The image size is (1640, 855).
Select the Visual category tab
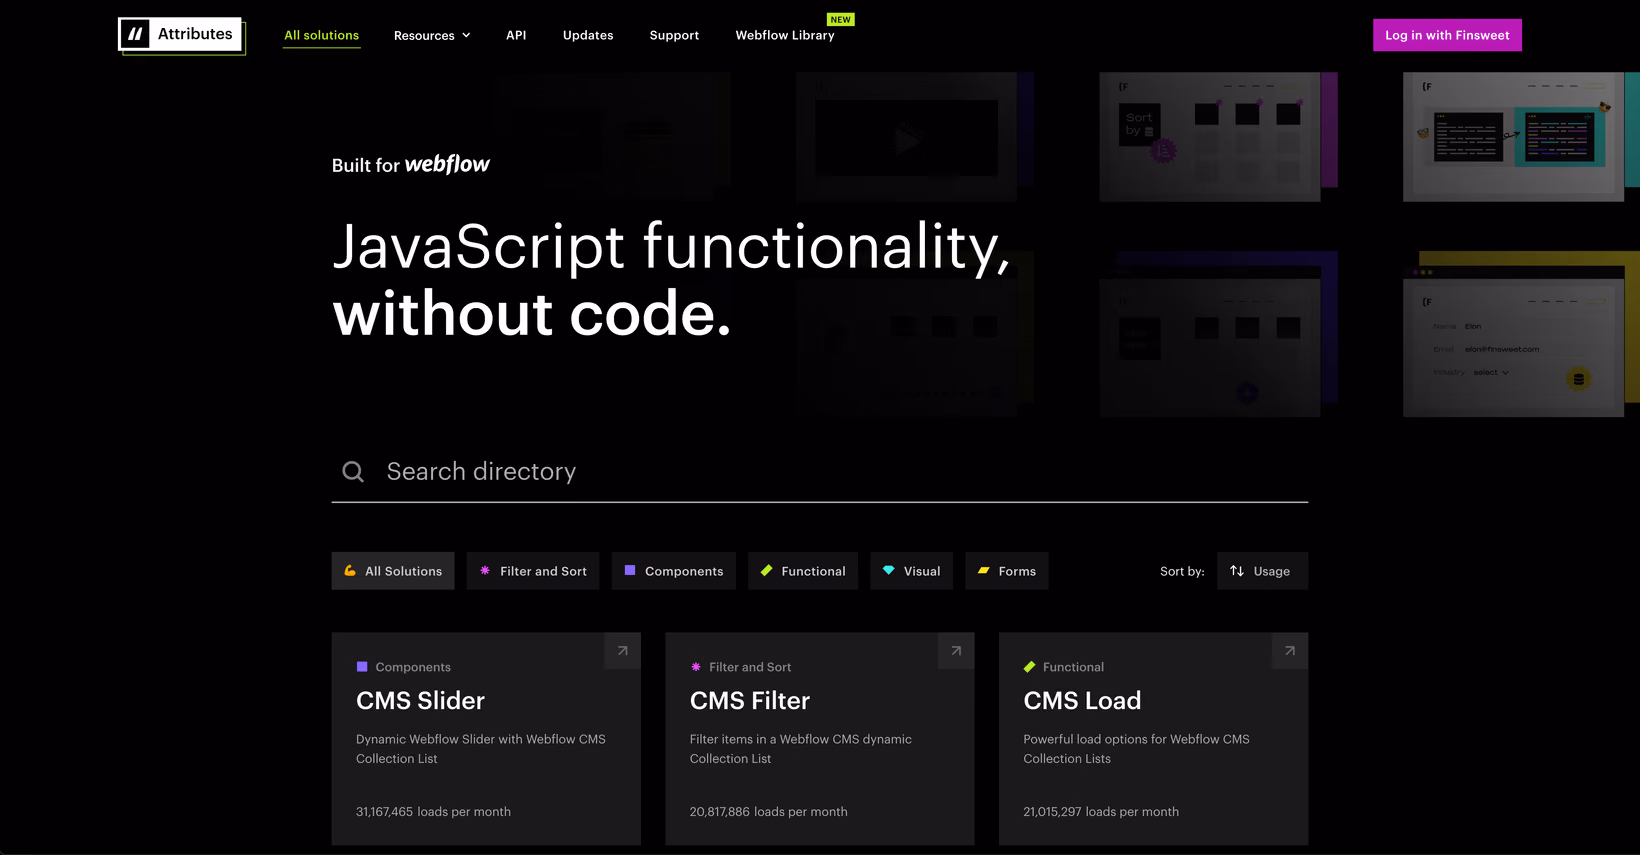[912, 571]
